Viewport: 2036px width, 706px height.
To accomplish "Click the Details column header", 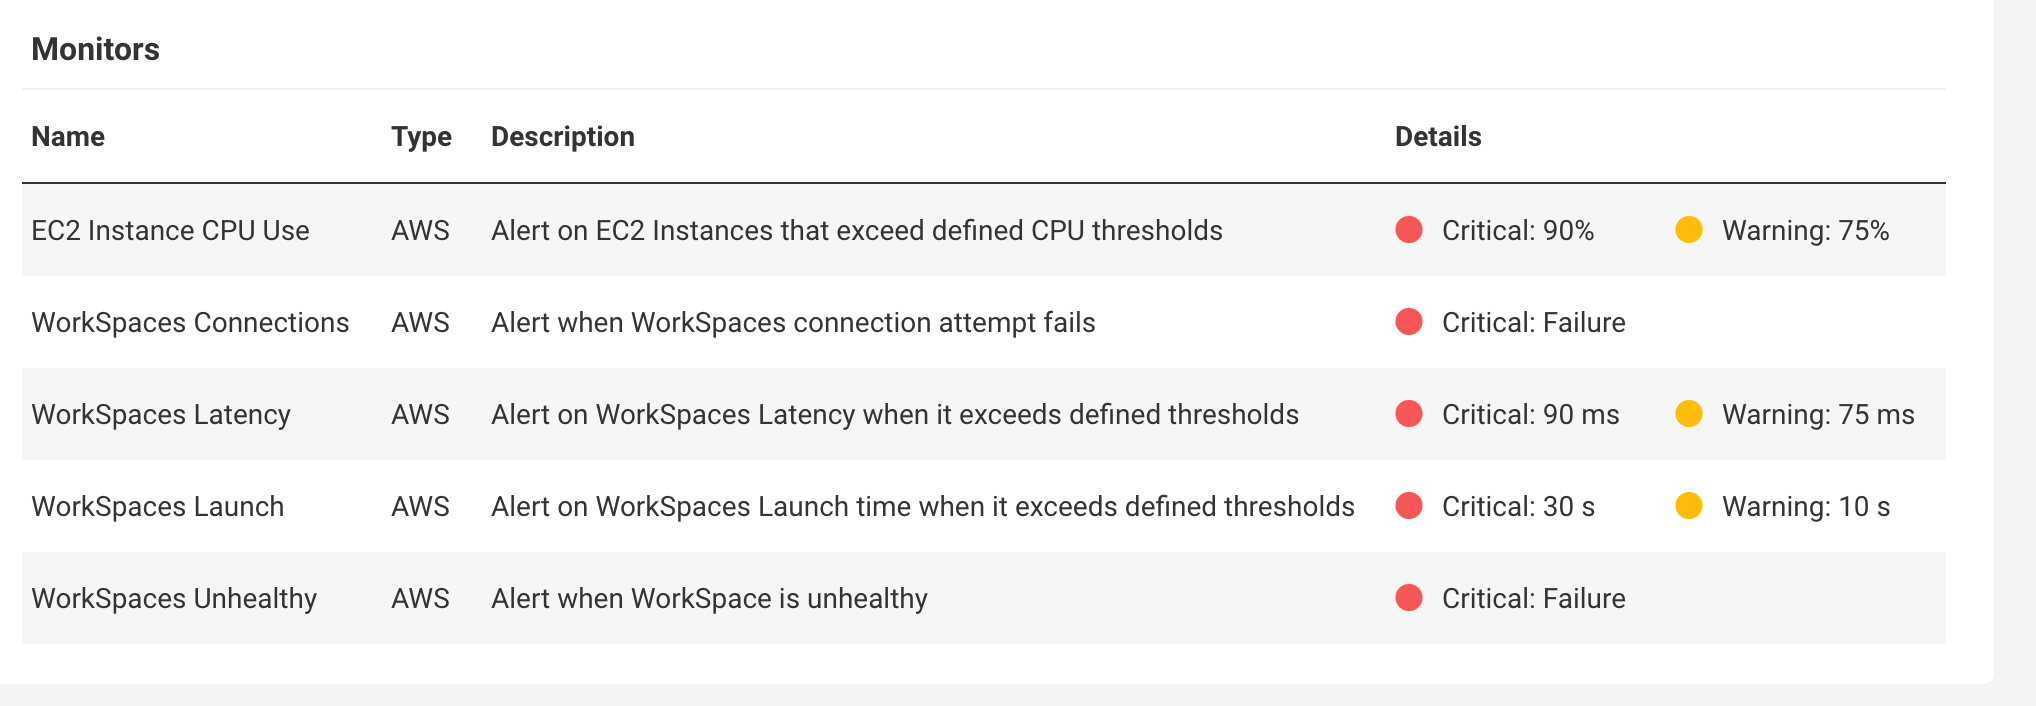I will pos(1438,137).
